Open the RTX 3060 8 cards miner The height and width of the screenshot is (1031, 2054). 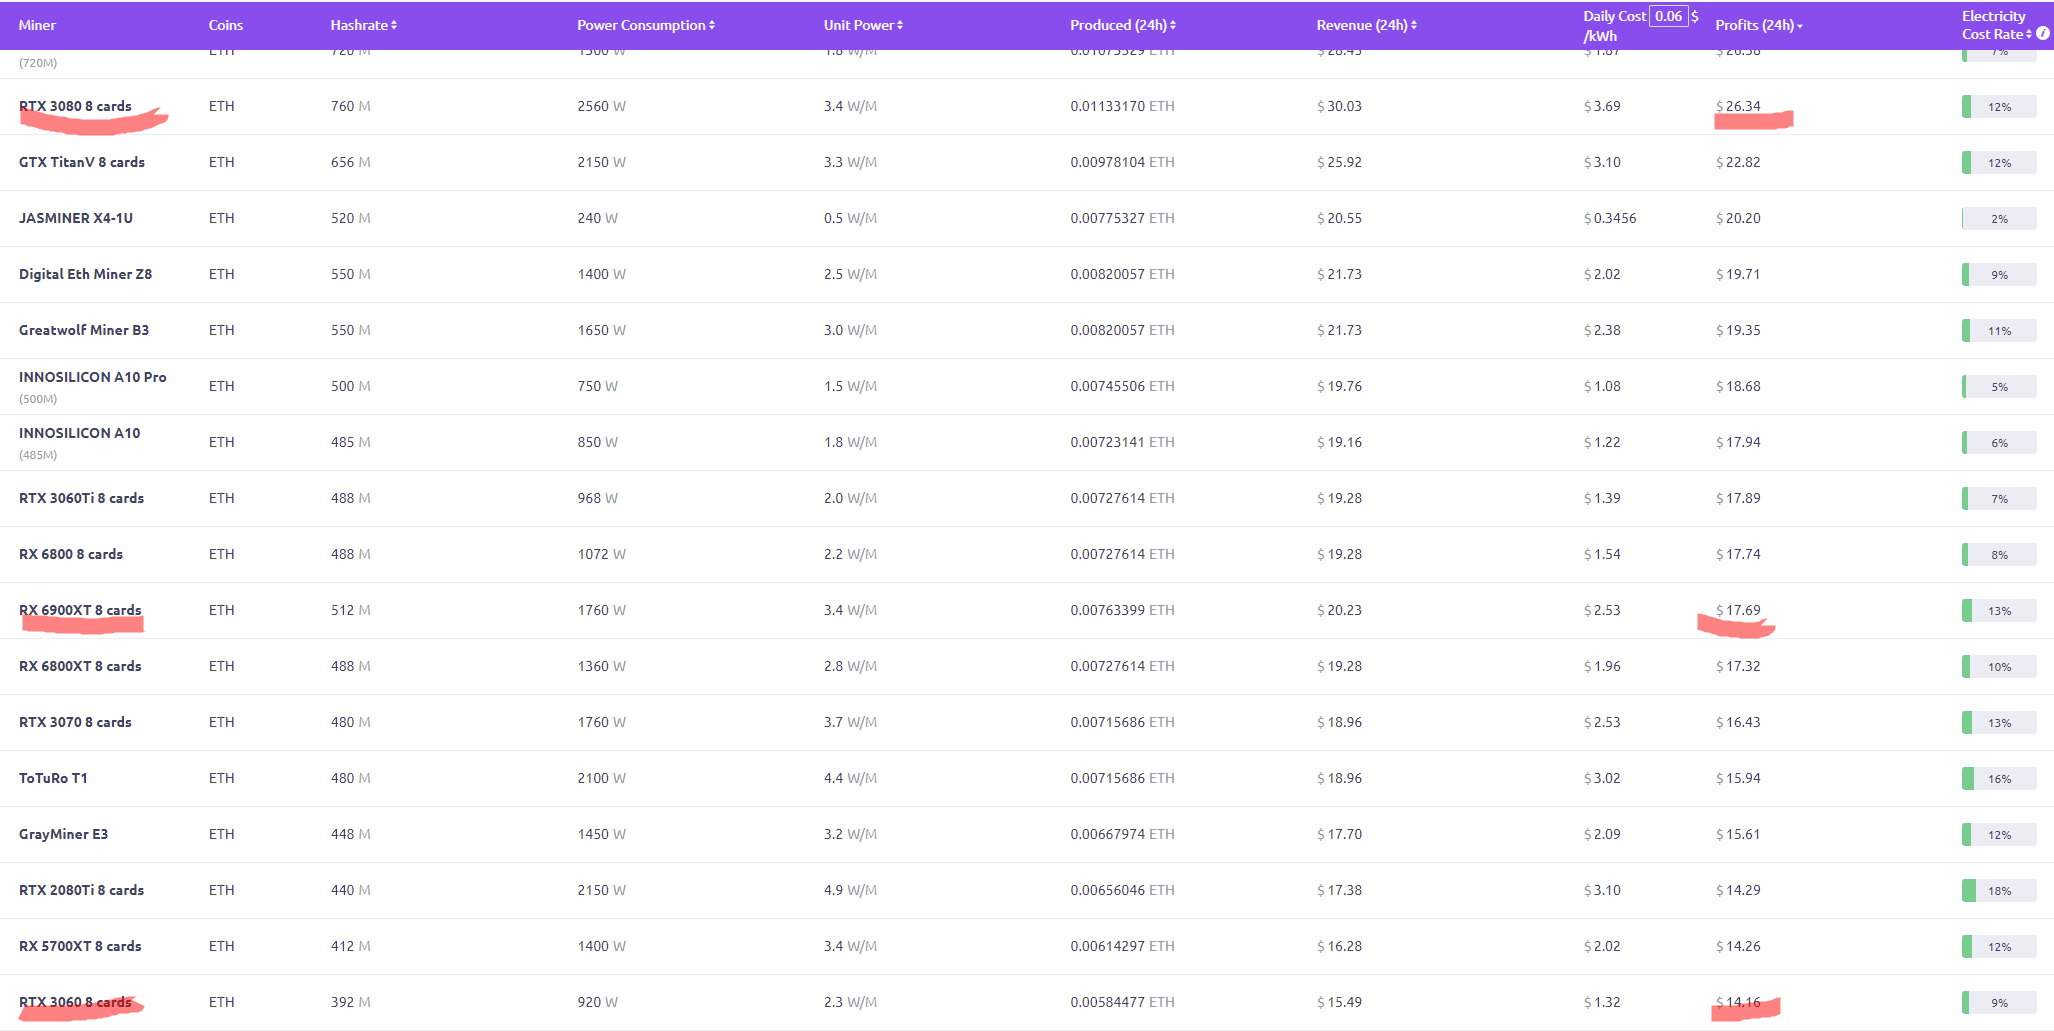click(x=75, y=1002)
